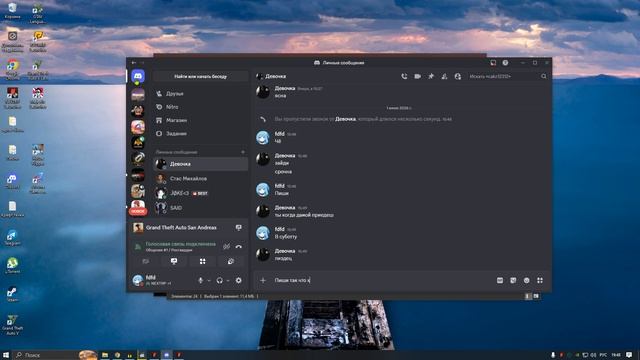This screenshot has width=640, height=360.
Task: Open user settings gear icon
Action: (239, 280)
